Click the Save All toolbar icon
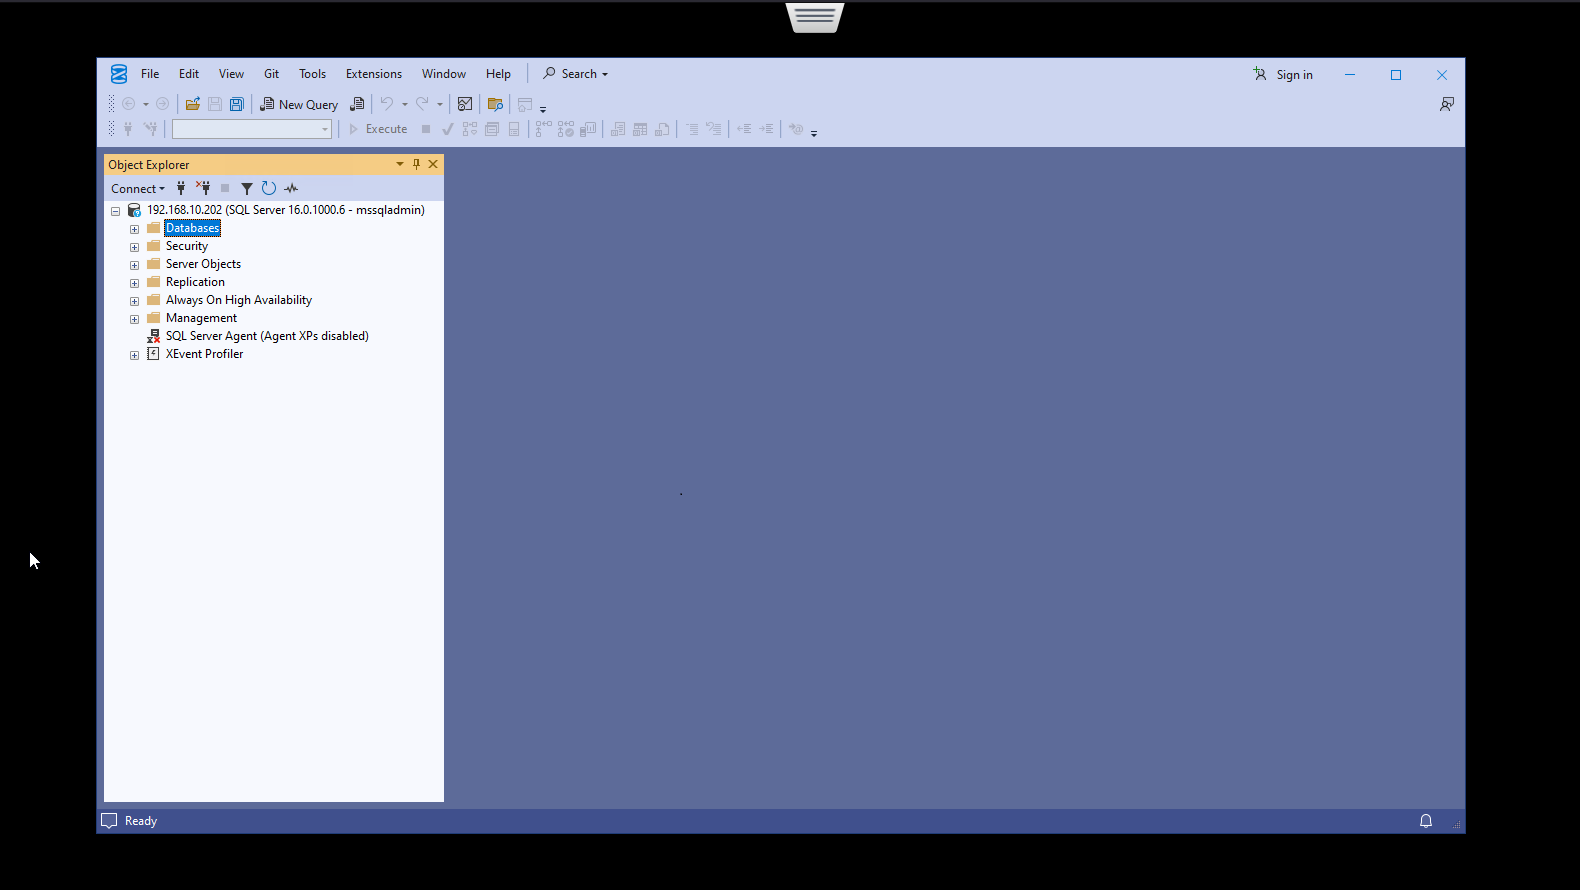 click(237, 104)
